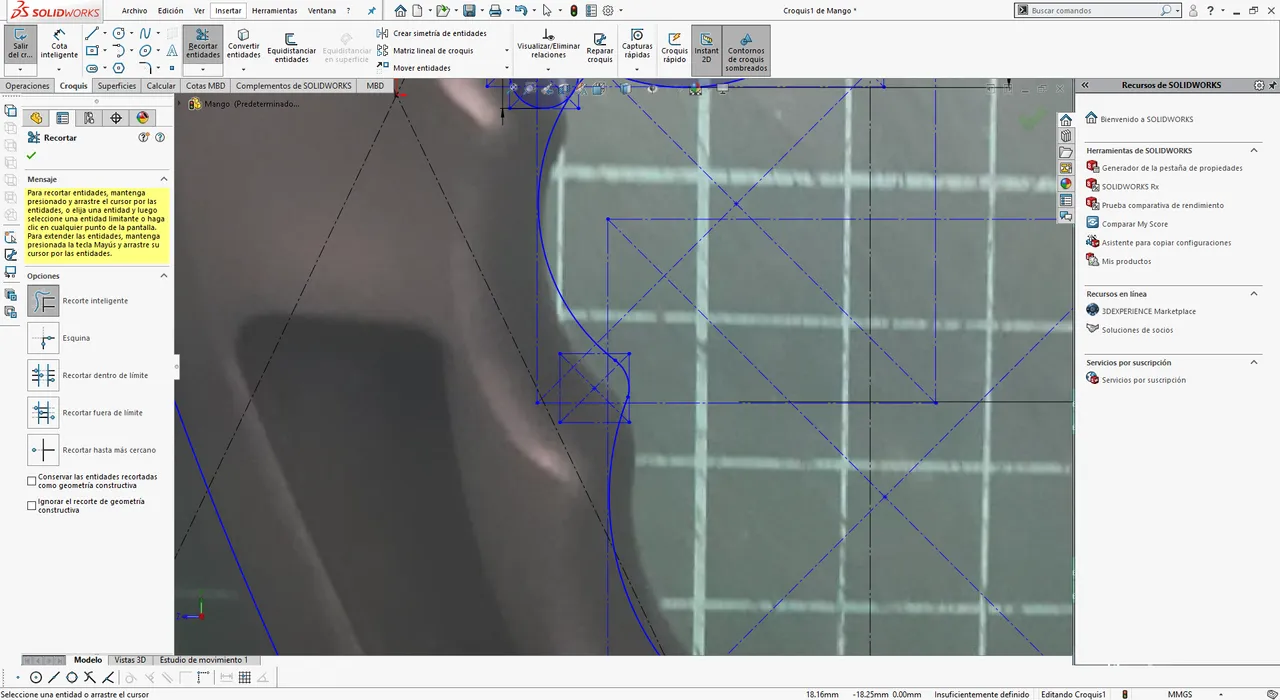
Task: Switch to the Operaciones tab
Action: 27,86
